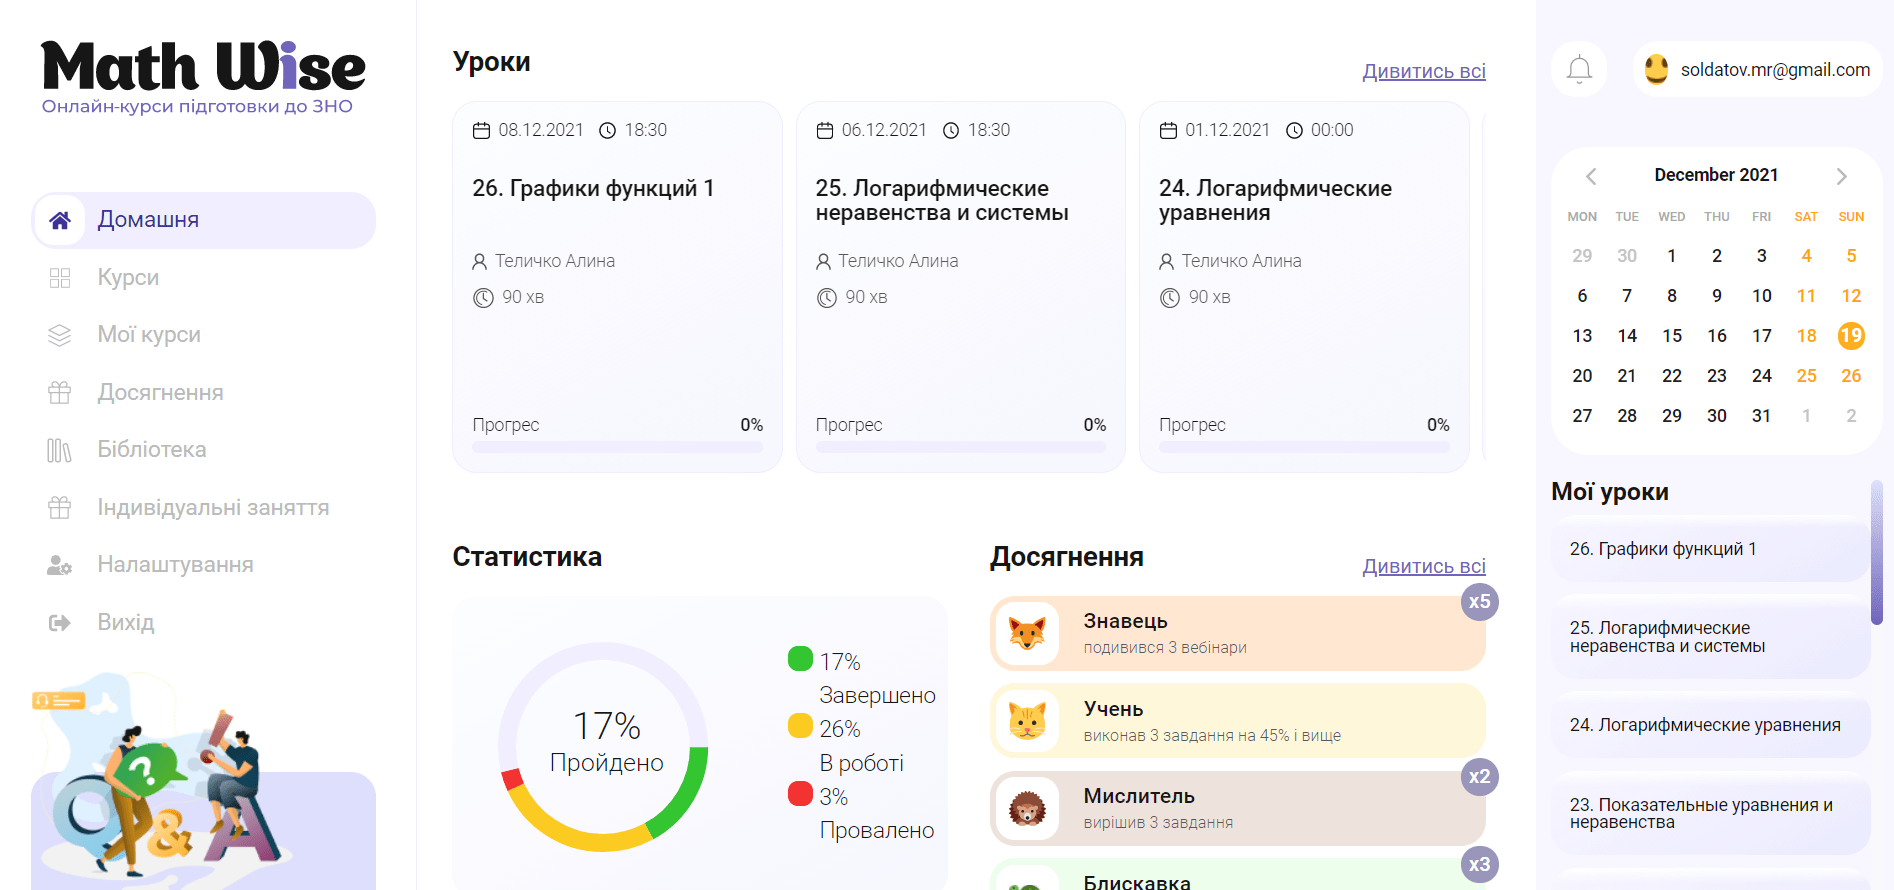This screenshot has width=1894, height=890.
Task: Open 24. Логарифмические уравнения in Мої уроки
Action: point(1710,725)
